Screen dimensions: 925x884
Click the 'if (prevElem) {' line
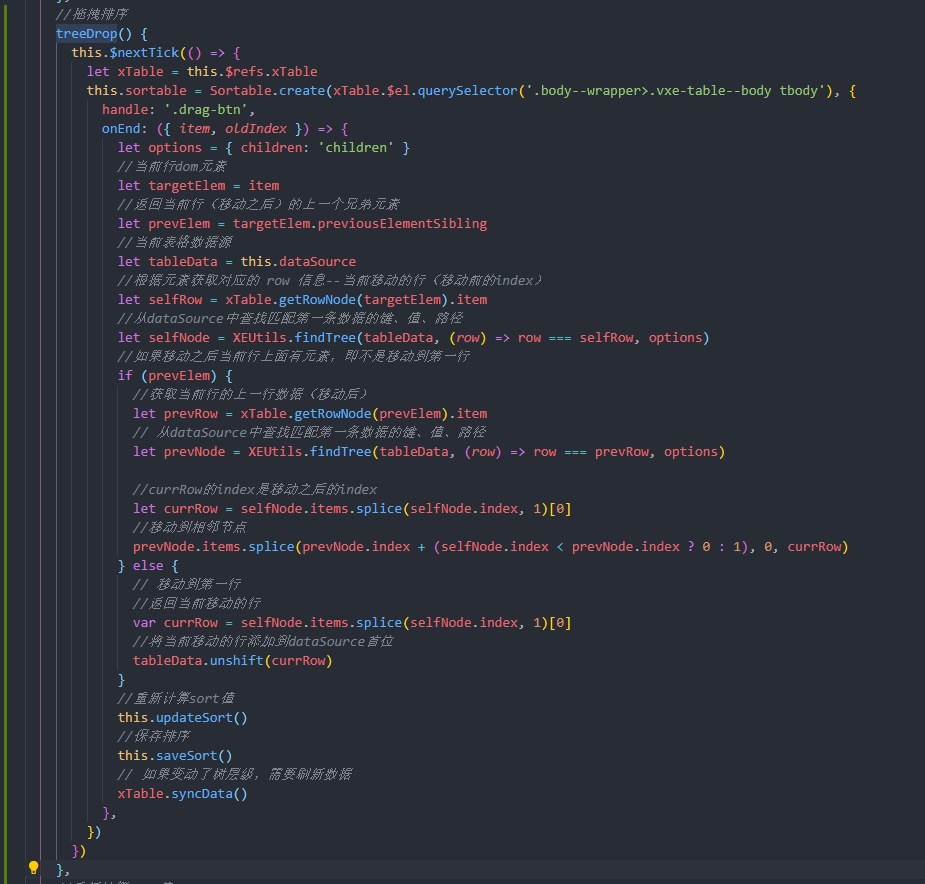click(175, 375)
